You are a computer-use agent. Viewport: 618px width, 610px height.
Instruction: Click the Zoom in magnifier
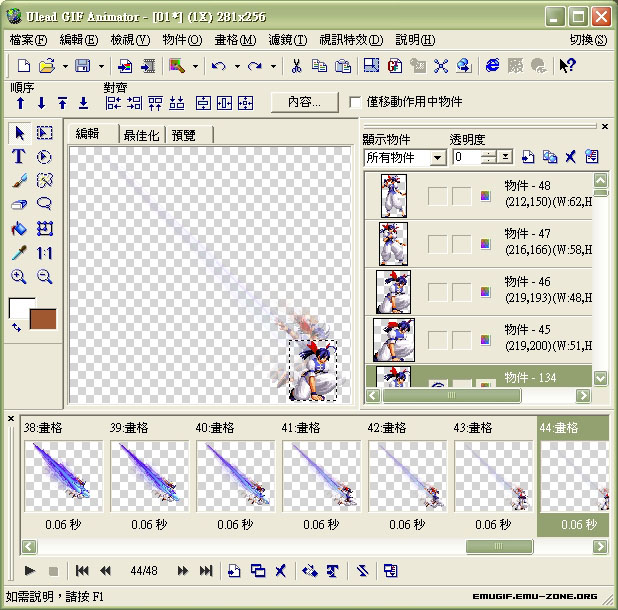(19, 277)
